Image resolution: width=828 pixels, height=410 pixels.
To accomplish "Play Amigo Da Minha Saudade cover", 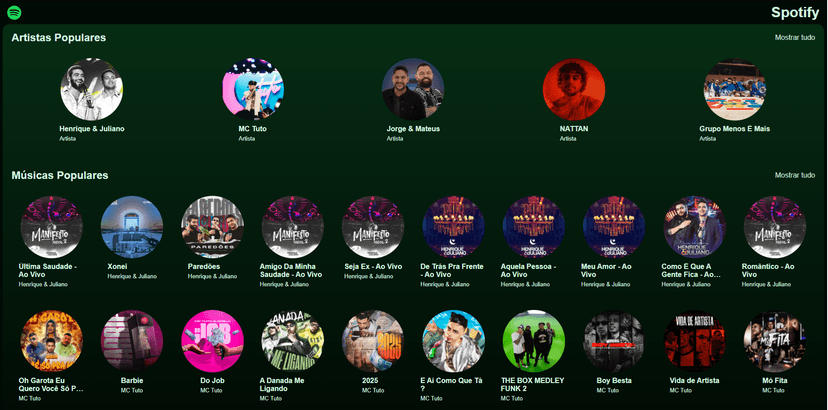I will (x=293, y=227).
